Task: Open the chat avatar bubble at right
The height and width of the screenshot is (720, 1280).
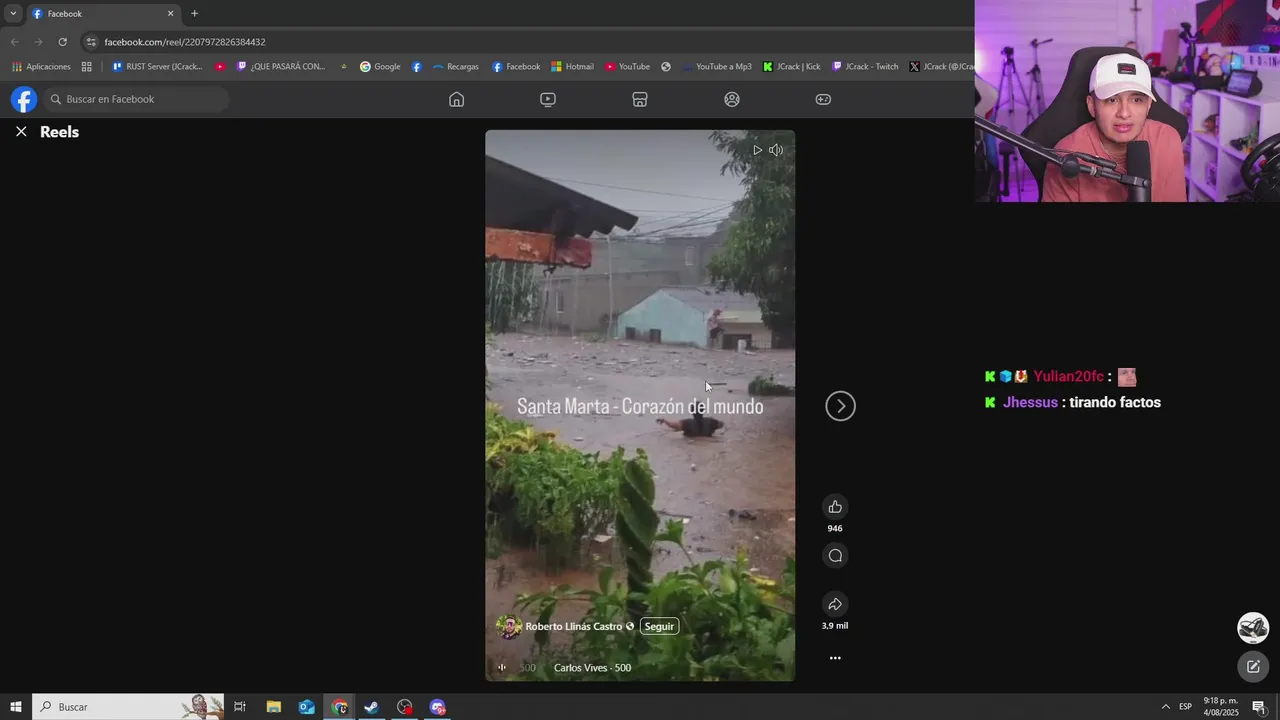Action: (1253, 628)
